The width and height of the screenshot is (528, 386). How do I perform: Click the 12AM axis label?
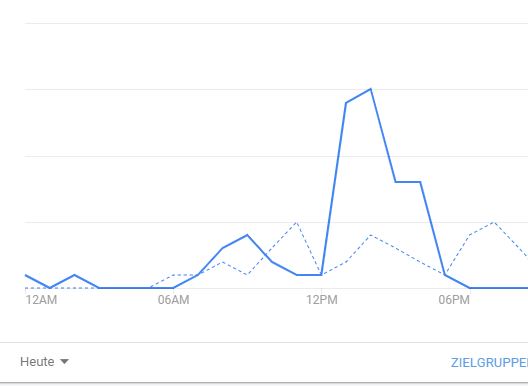pos(41,300)
